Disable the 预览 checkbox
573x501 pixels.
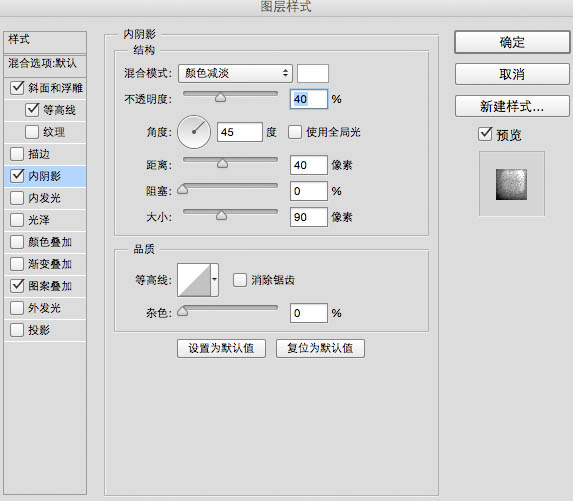pyautogui.click(x=485, y=134)
